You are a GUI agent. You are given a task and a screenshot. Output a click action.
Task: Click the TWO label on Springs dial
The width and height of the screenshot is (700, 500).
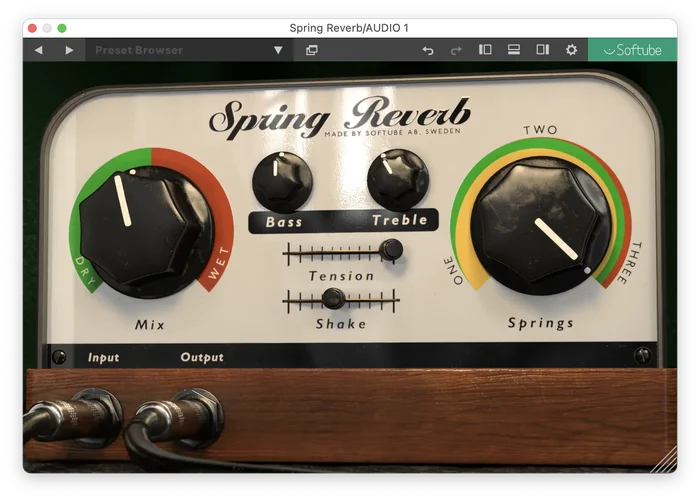coord(541,130)
